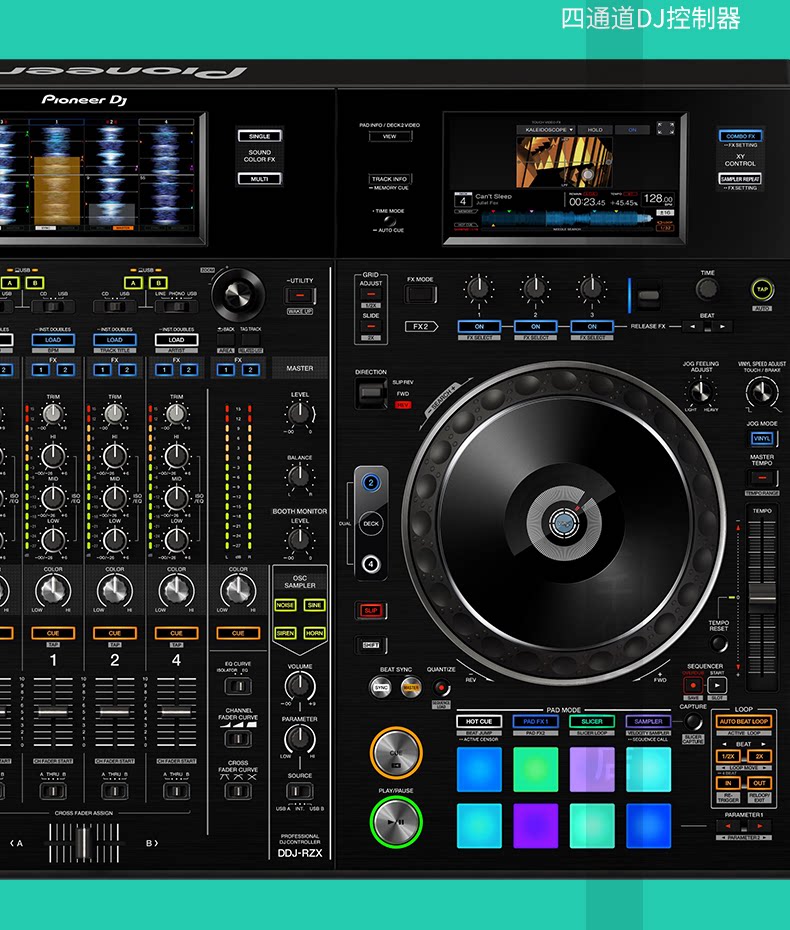The height and width of the screenshot is (930, 790).
Task: Tap the orange-ringed CUE round button
Action: 396,753
